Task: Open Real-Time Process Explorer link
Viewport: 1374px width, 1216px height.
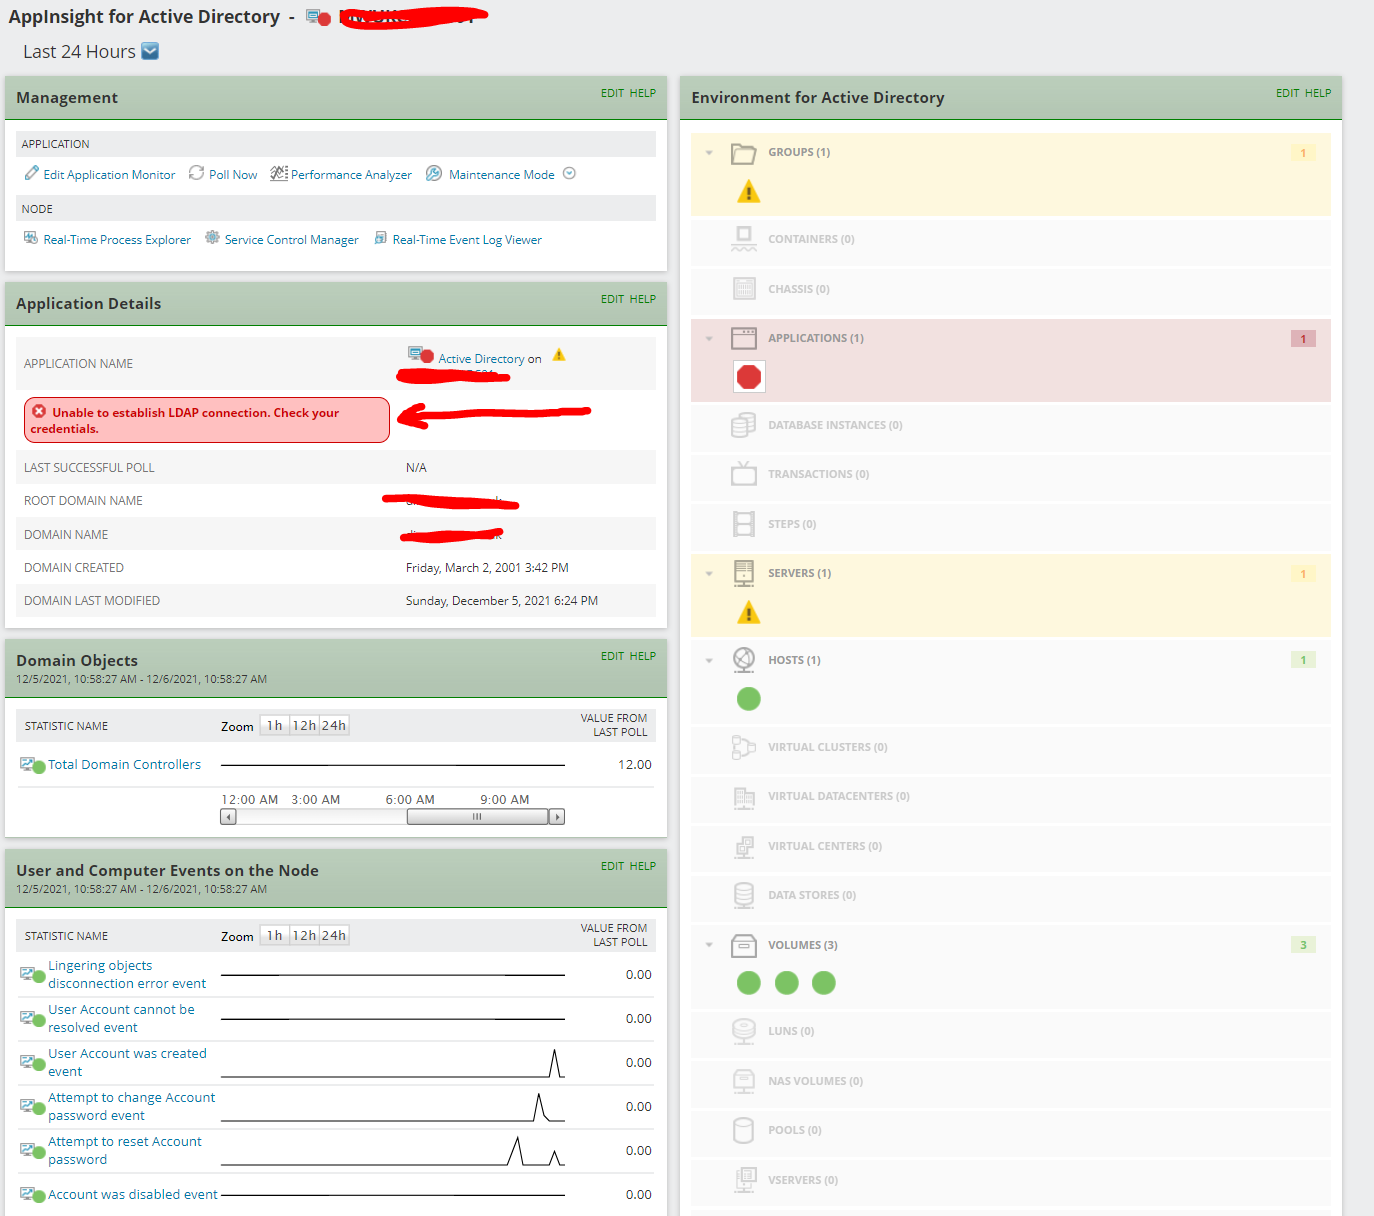Action: point(117,240)
